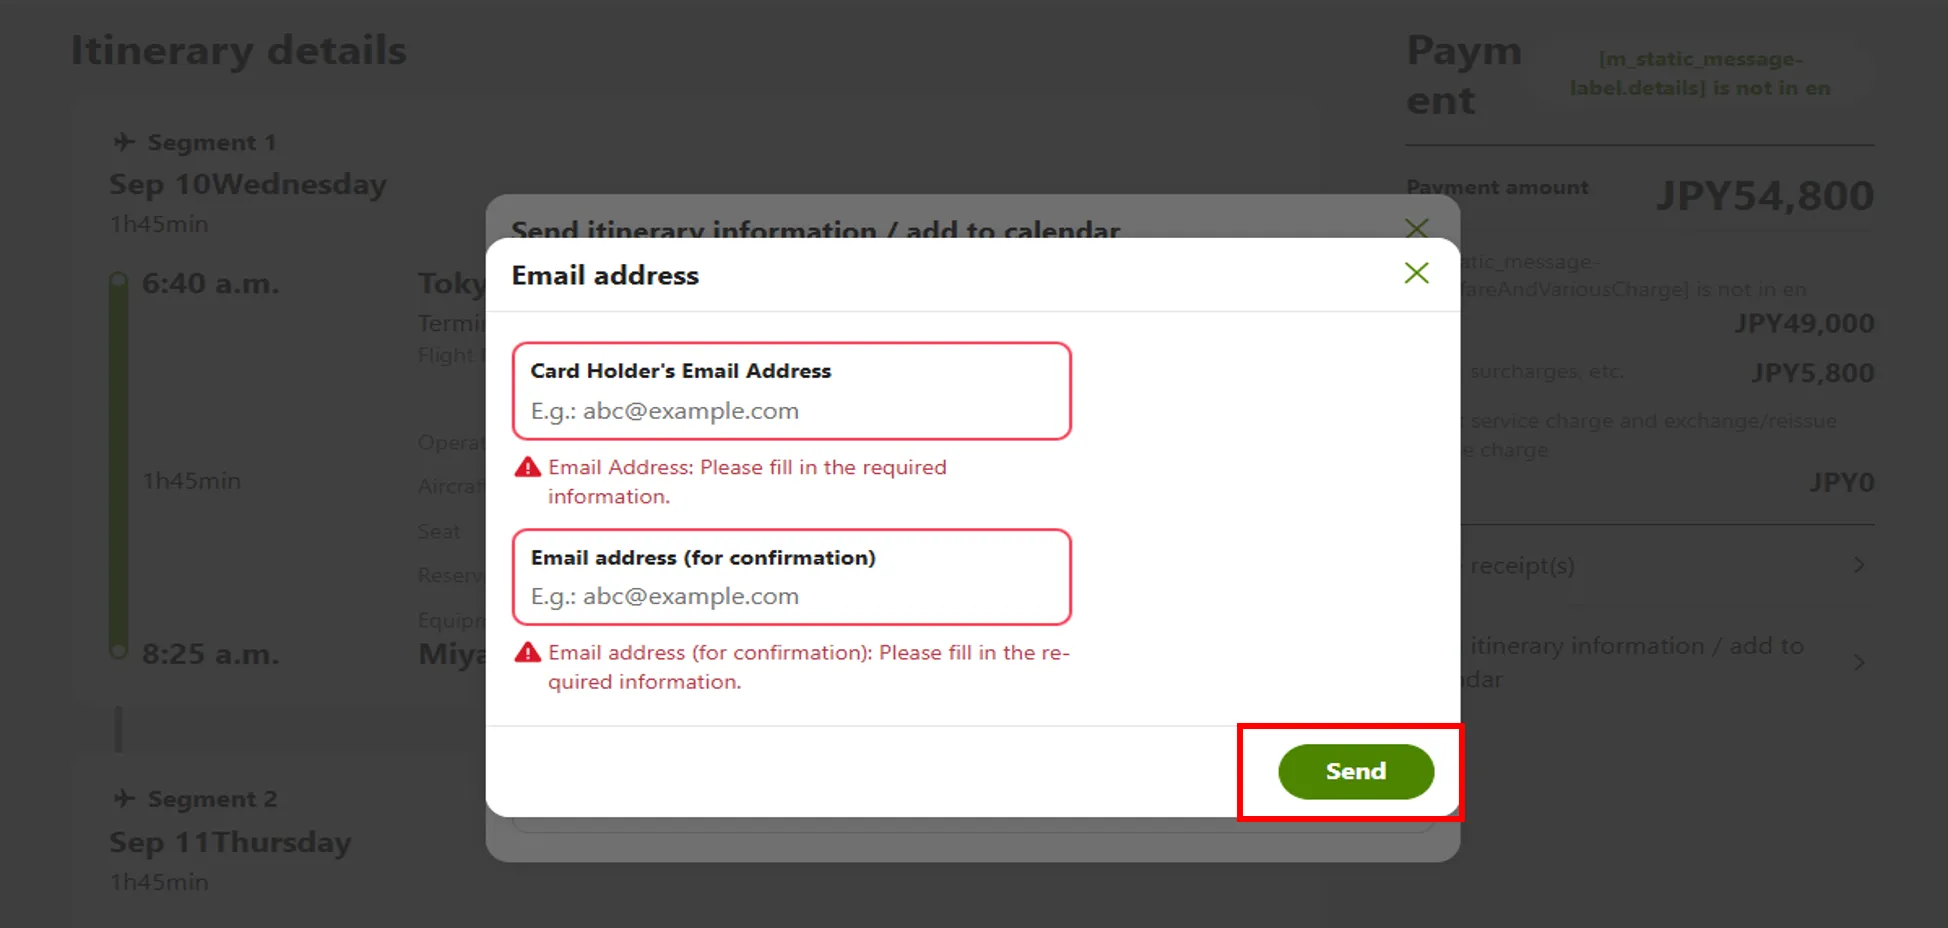Click the Sep 11 Thursday segment date

click(230, 842)
